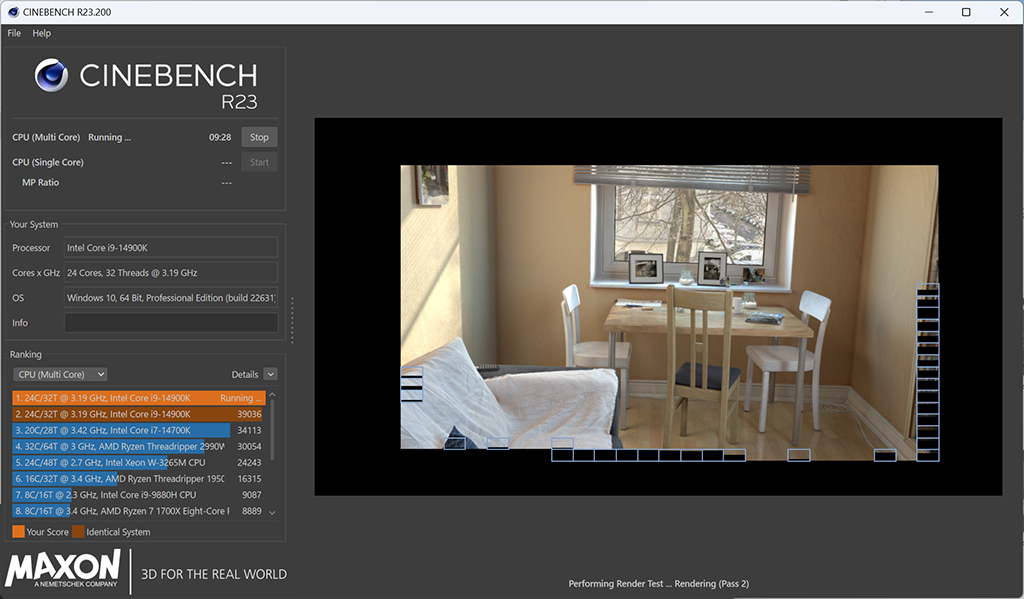Select ranking row AMD Ryzen Threadripper 2990W
This screenshot has width=1024, height=599.
(138, 446)
